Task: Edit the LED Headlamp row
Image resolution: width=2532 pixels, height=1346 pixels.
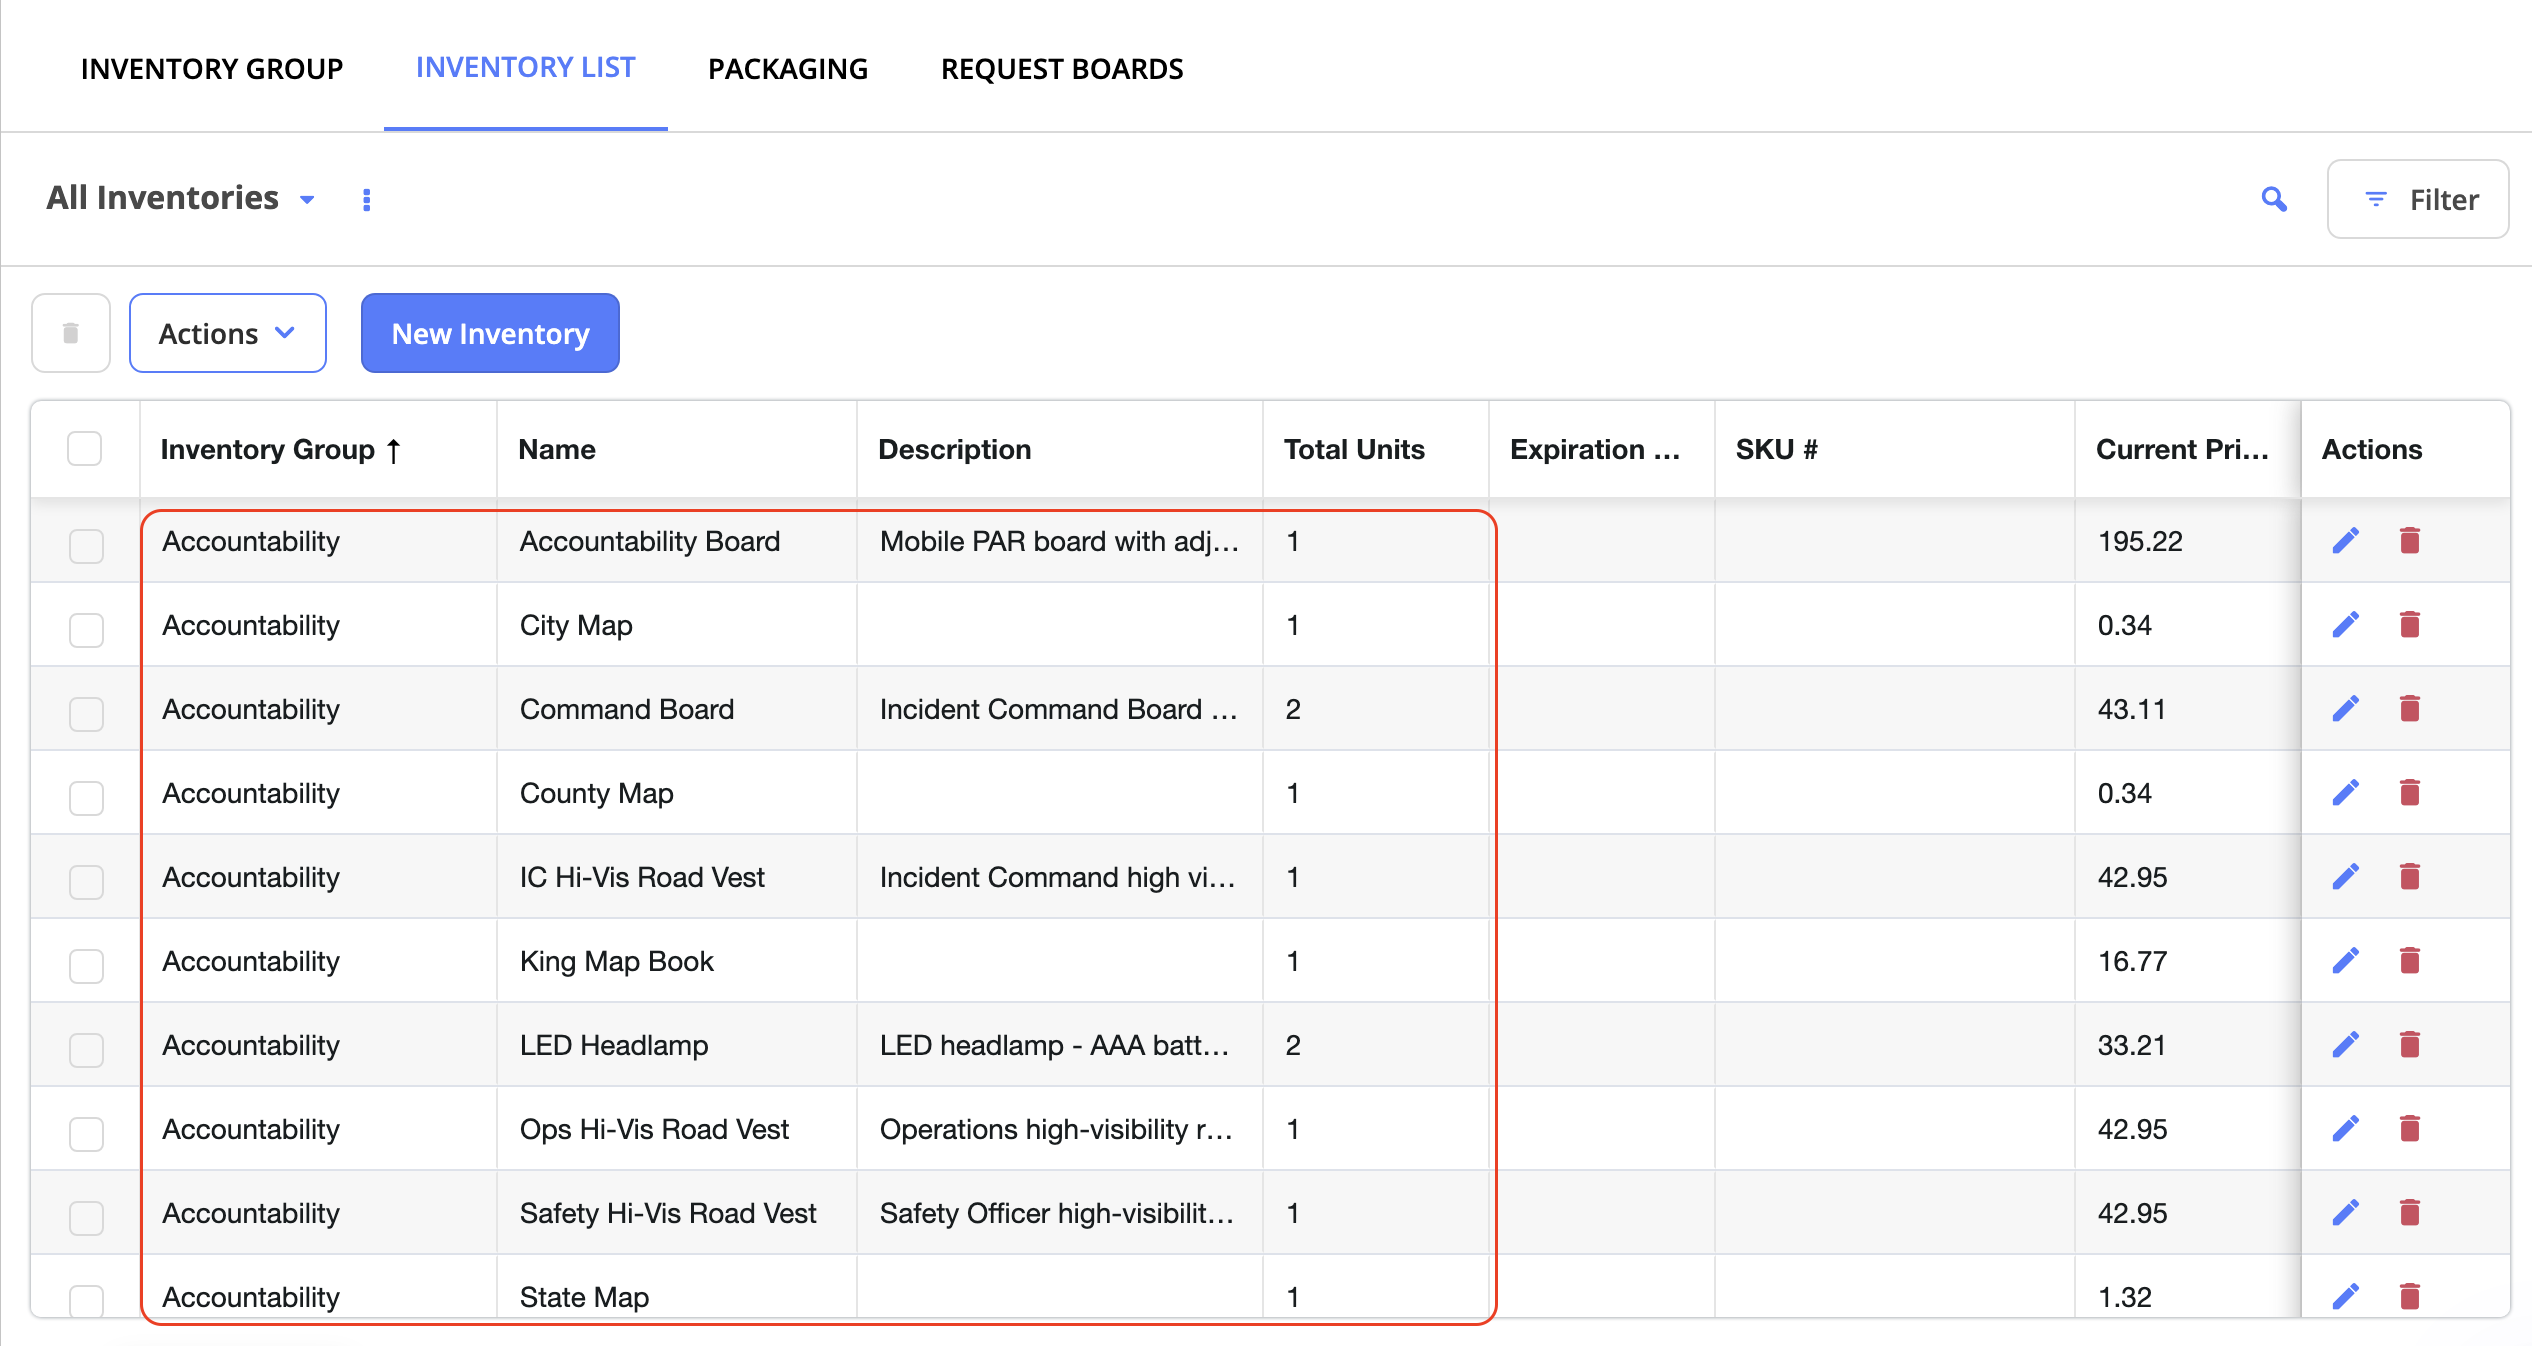Action: 2346,1045
